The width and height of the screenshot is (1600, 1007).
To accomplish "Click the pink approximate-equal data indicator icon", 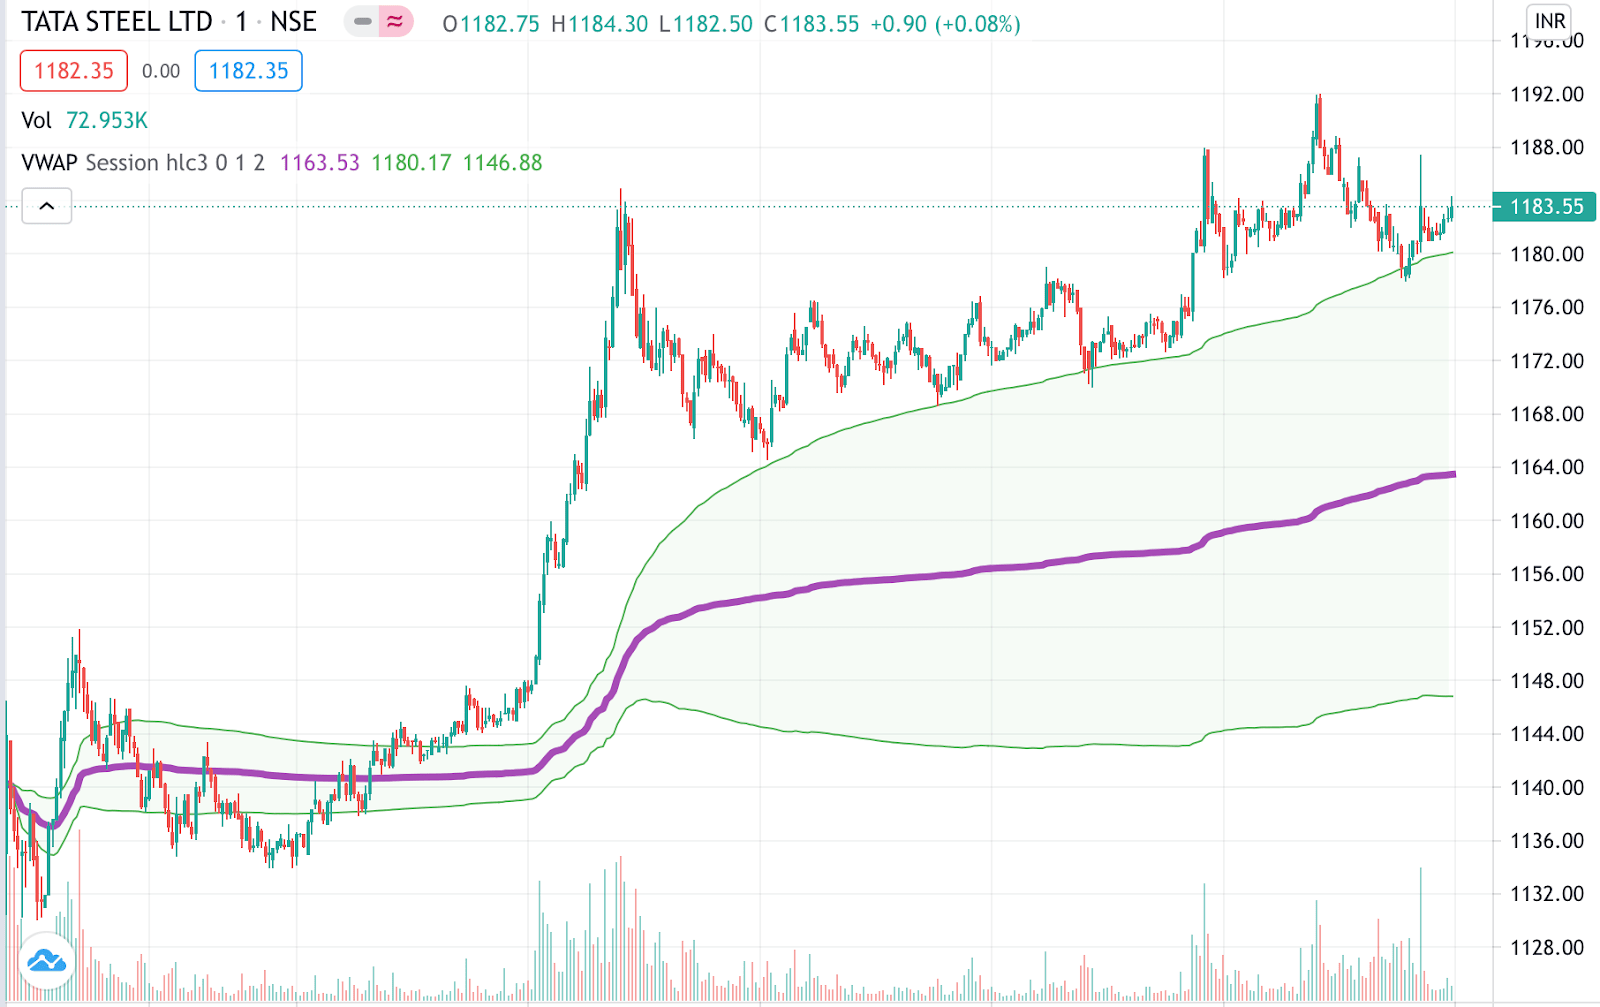I will click(396, 21).
